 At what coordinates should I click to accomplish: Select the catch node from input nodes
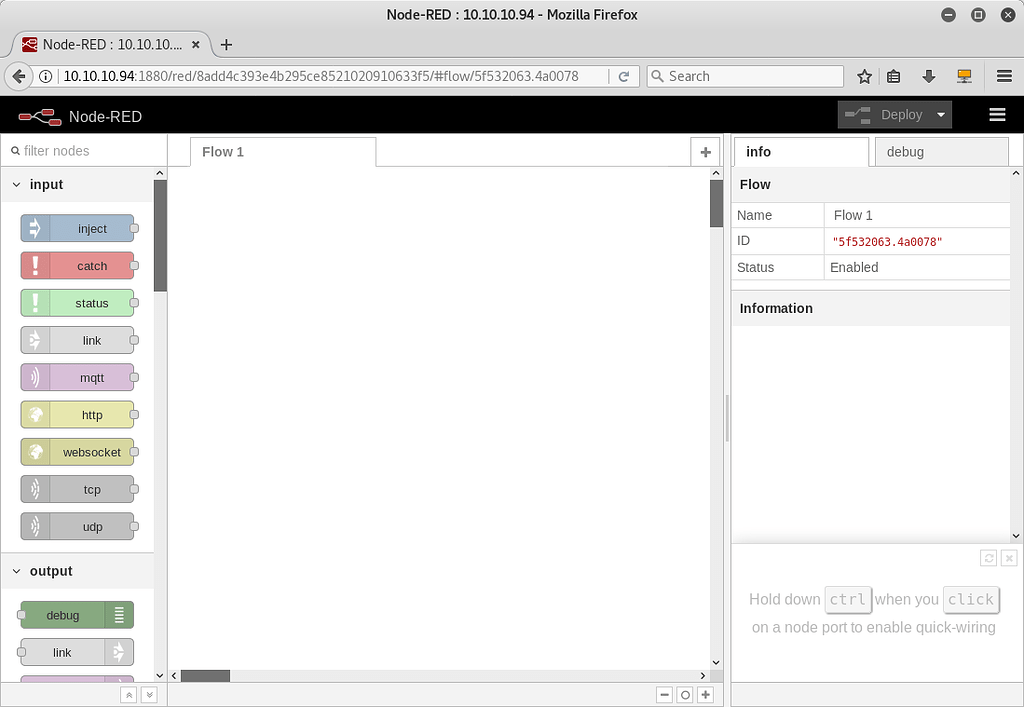click(x=77, y=265)
